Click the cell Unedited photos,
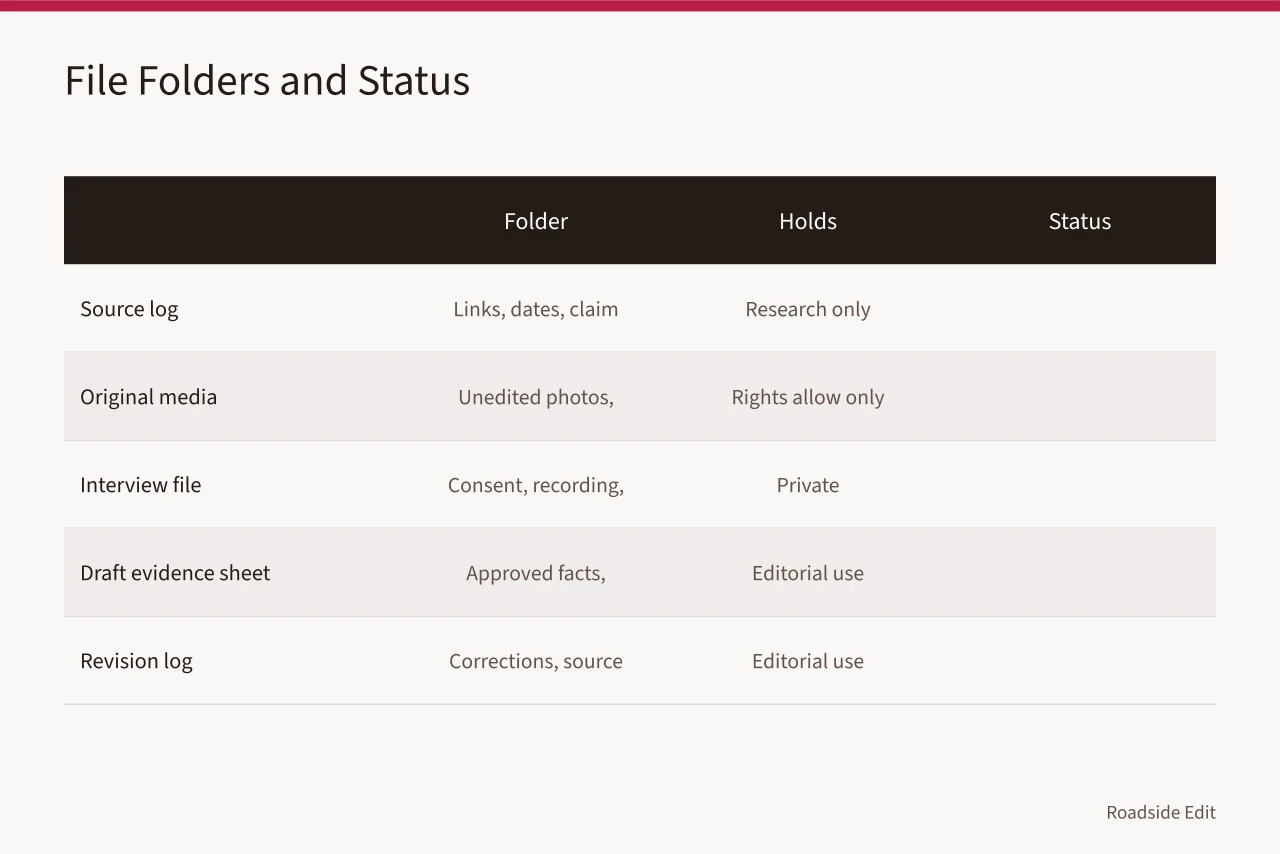 [536, 397]
